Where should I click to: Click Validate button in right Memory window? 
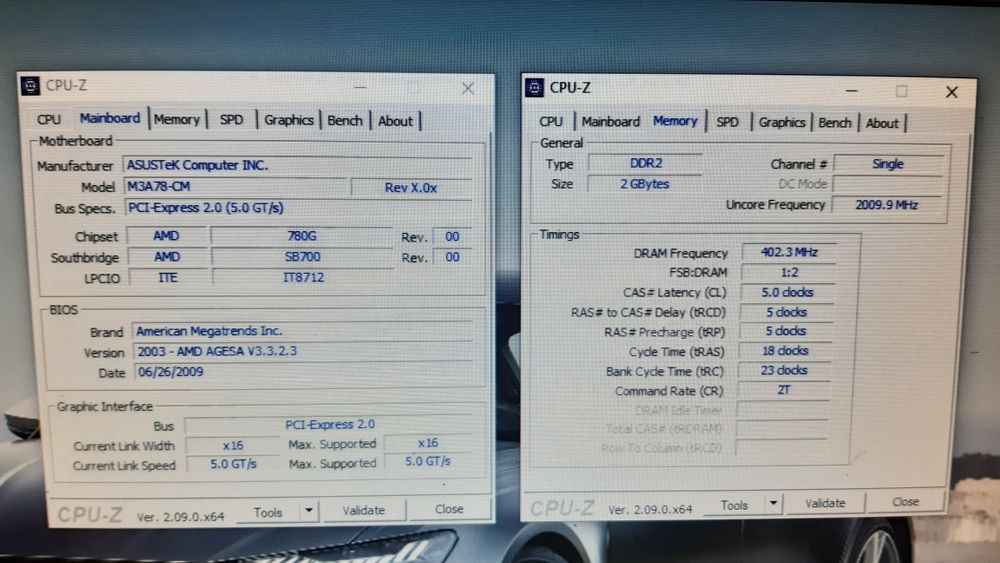tap(825, 503)
